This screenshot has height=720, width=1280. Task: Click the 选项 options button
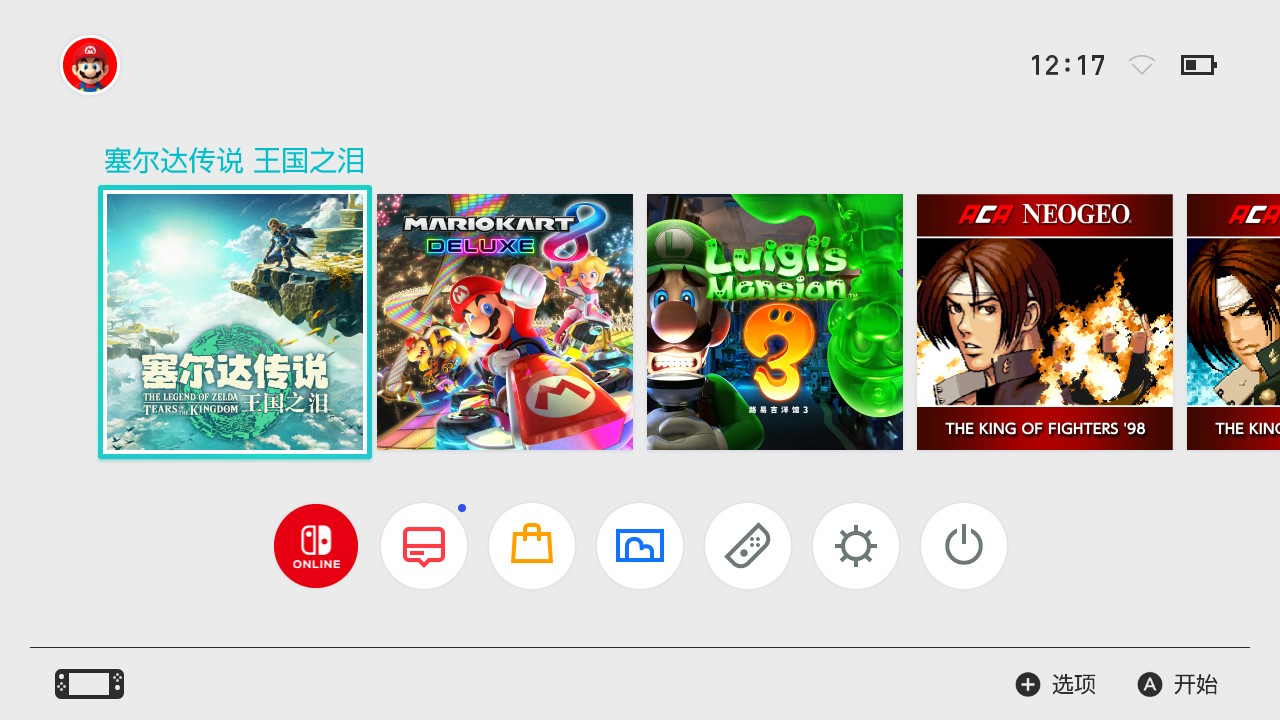[1056, 684]
